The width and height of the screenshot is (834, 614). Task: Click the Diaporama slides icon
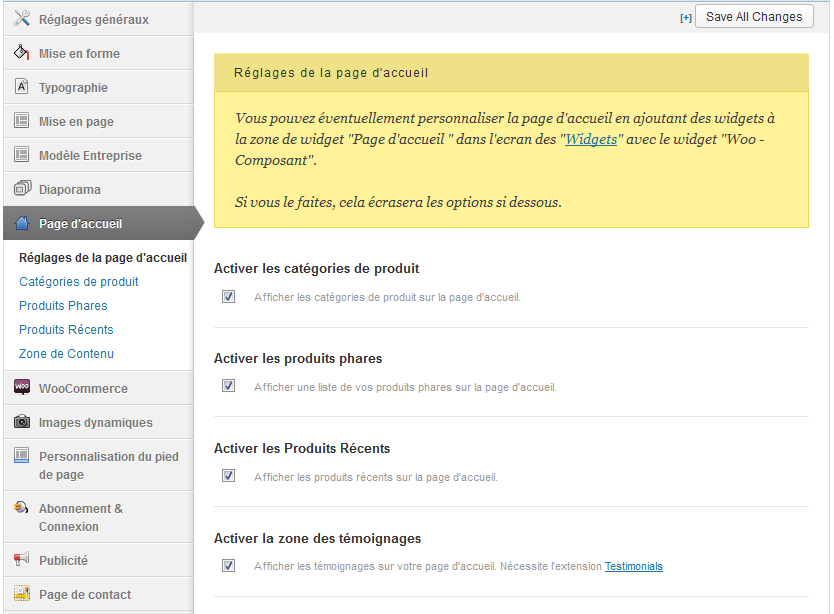coord(21,189)
